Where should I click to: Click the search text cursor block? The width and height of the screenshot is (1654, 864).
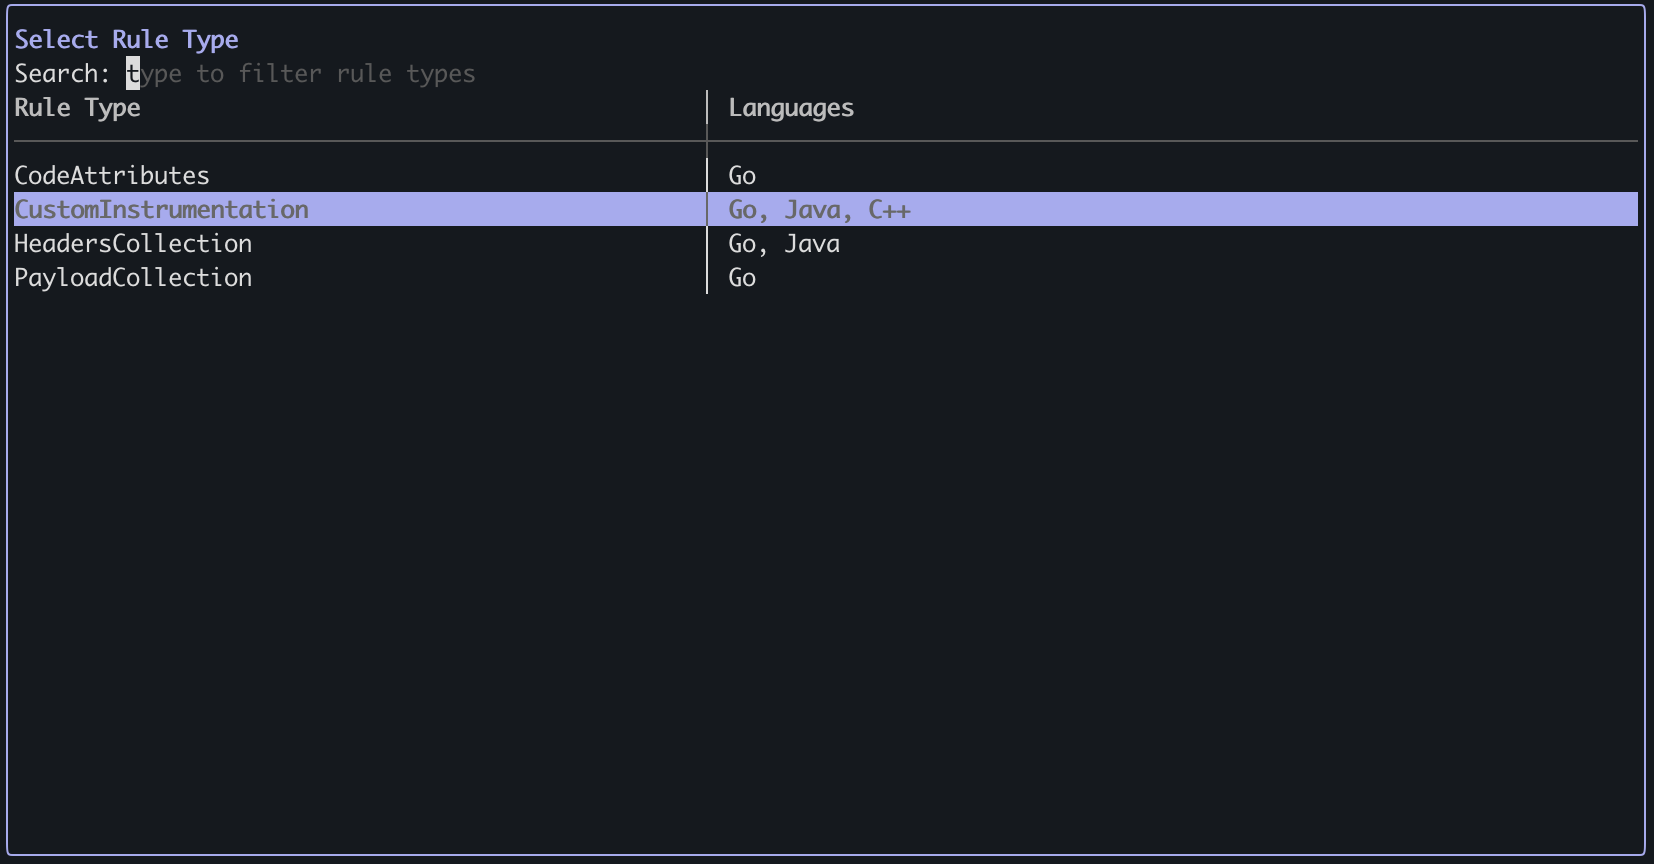(133, 74)
